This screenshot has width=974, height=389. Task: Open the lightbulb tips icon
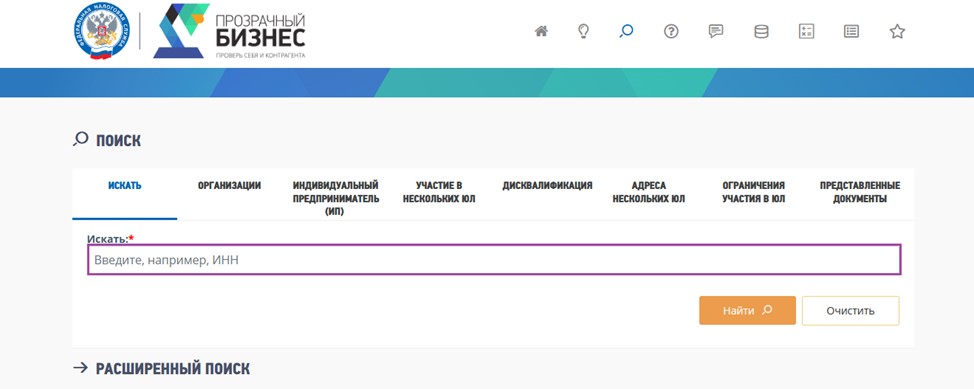click(x=583, y=31)
